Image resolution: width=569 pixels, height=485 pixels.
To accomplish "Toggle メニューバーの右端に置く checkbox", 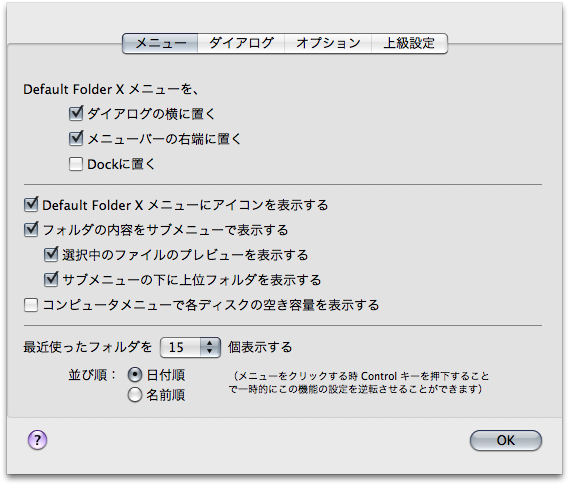I will [x=76, y=139].
